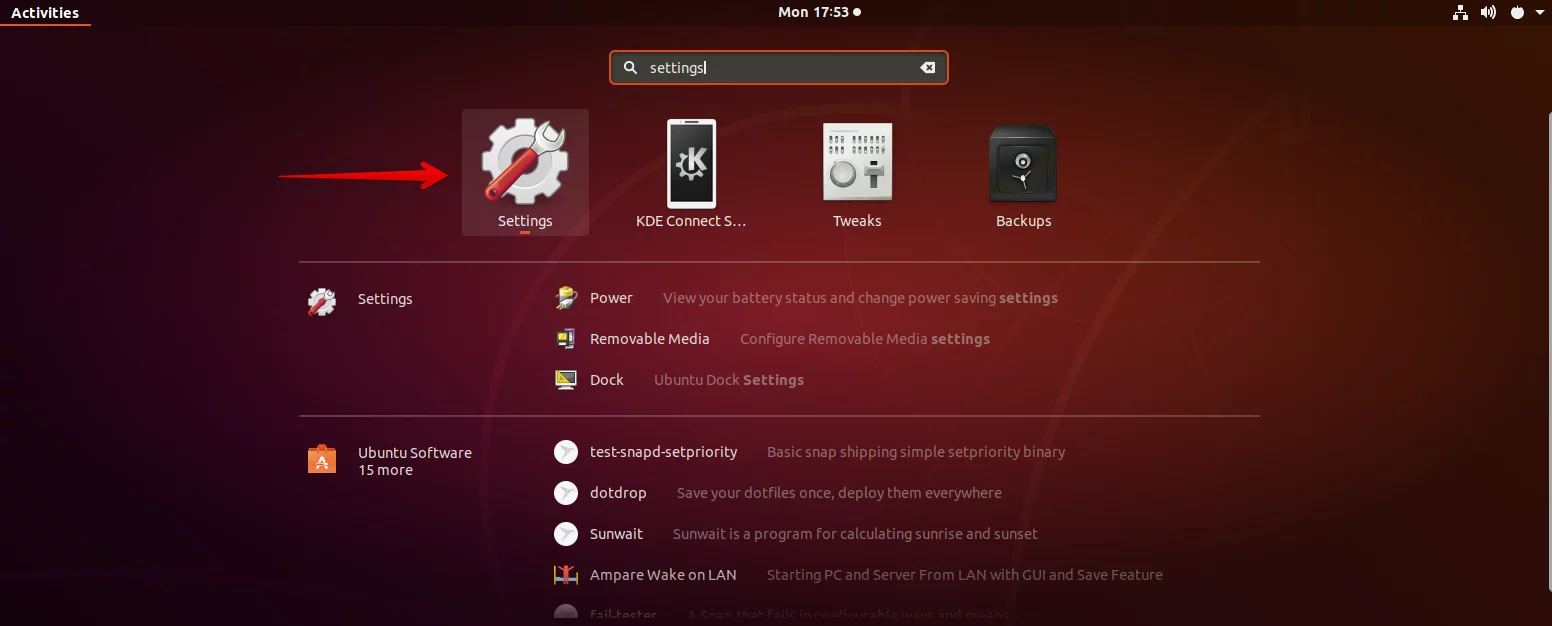The image size is (1552, 626).
Task: Click 'Ubuntu Dock Settings' description
Action: tap(729, 380)
